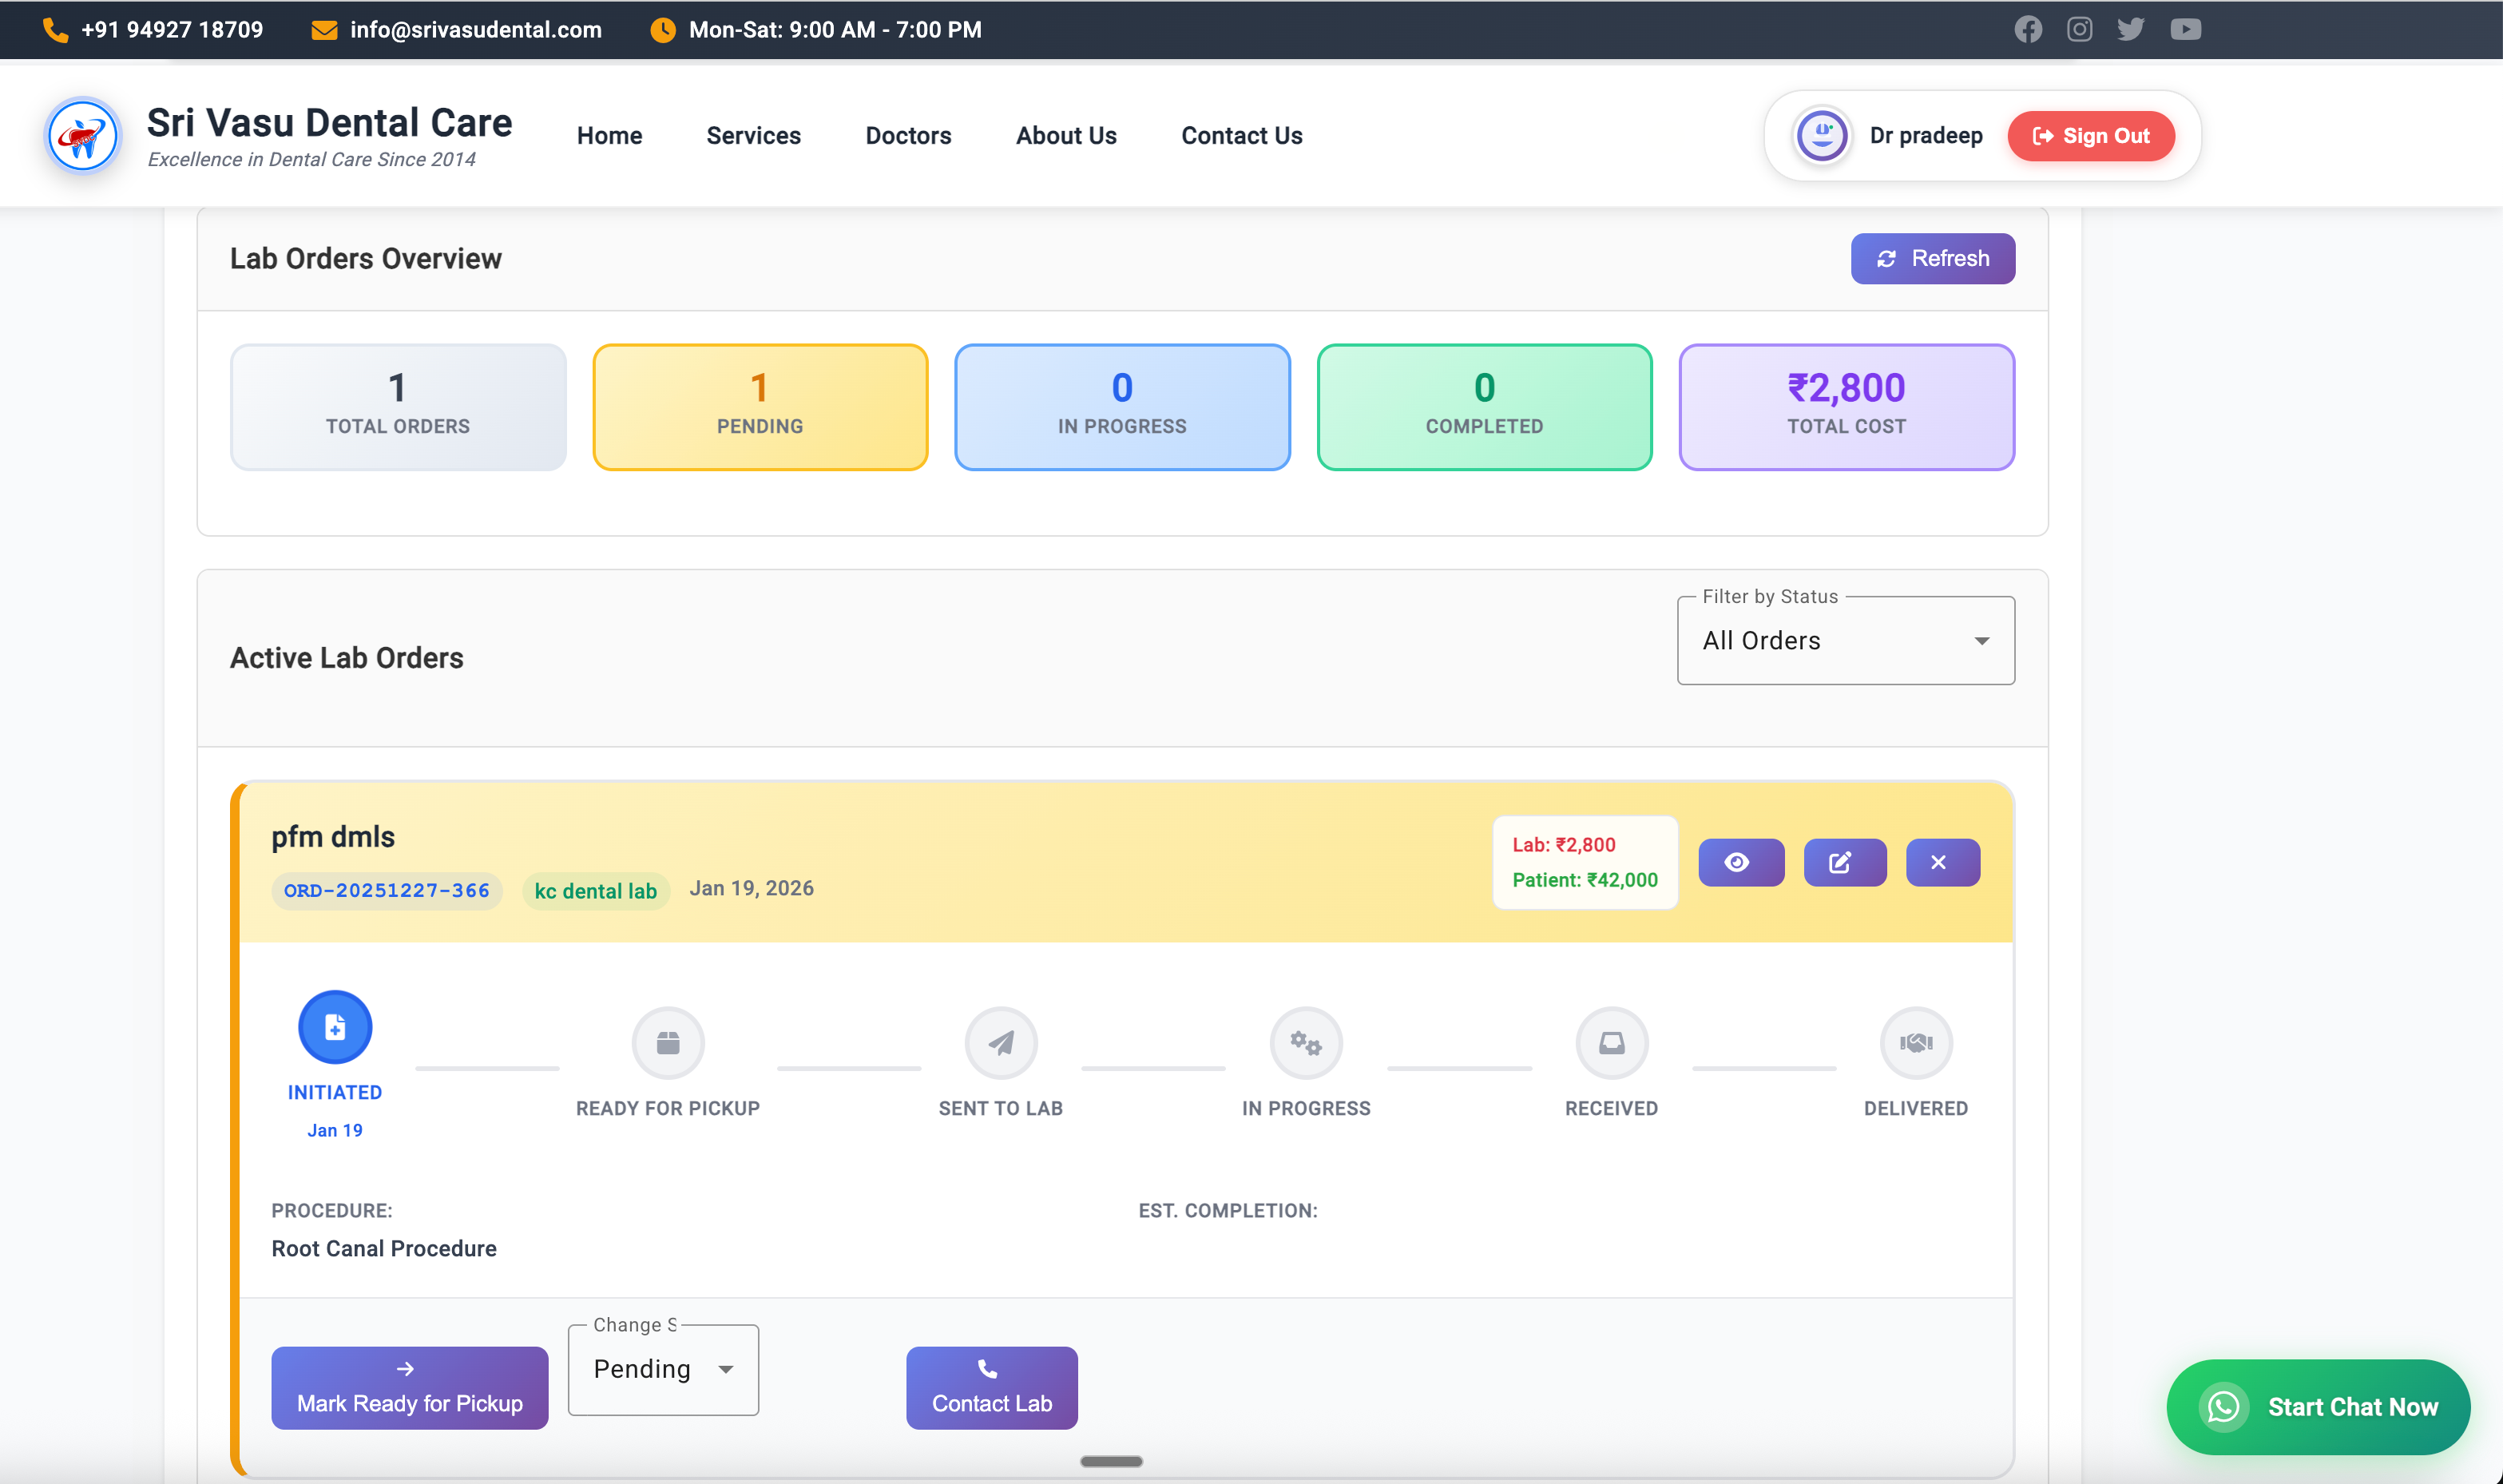This screenshot has width=2503, height=1484.
Task: Click the Initiated status circle
Action: click(x=335, y=1026)
